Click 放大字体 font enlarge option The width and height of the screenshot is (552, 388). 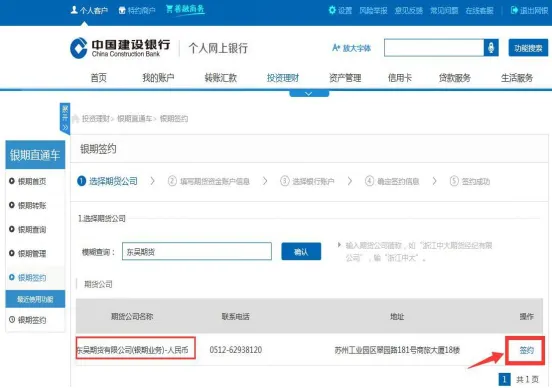351,48
